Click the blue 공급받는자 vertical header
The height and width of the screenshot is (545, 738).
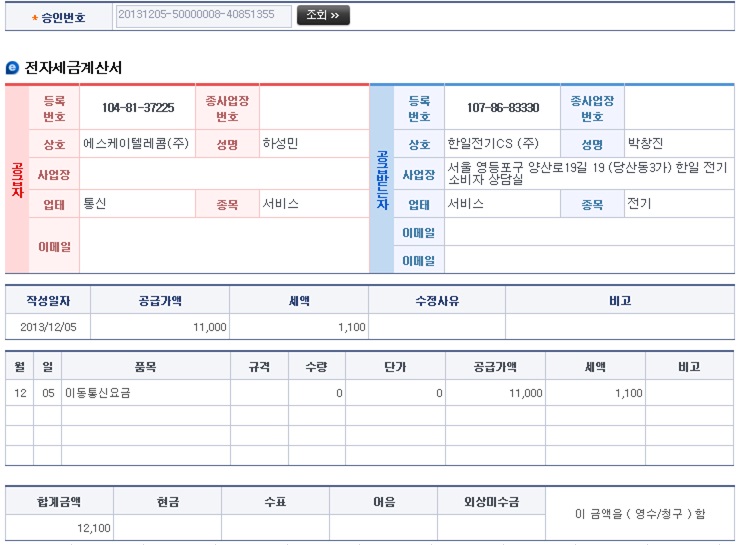[x=382, y=179]
